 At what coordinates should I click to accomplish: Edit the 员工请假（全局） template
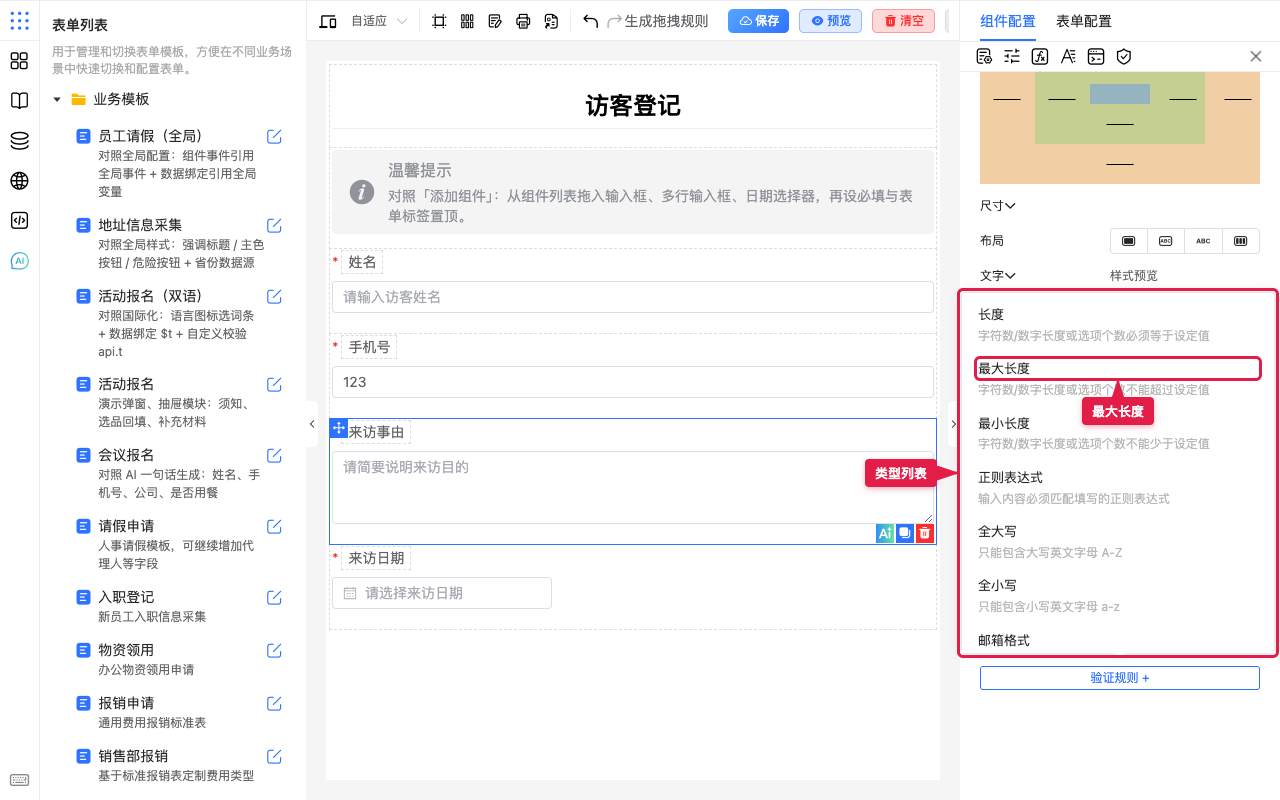point(274,136)
